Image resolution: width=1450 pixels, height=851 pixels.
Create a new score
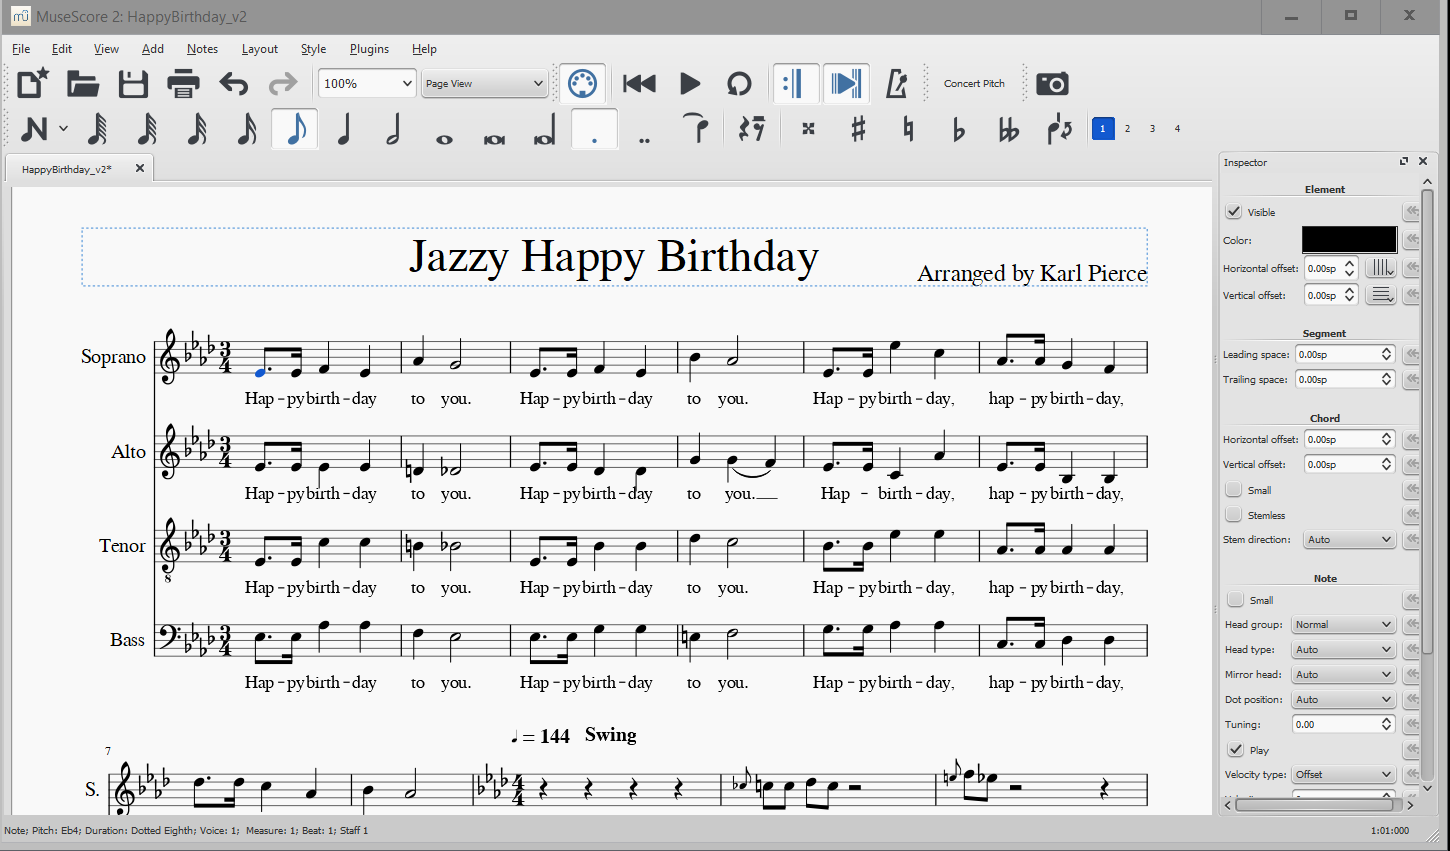(x=32, y=83)
